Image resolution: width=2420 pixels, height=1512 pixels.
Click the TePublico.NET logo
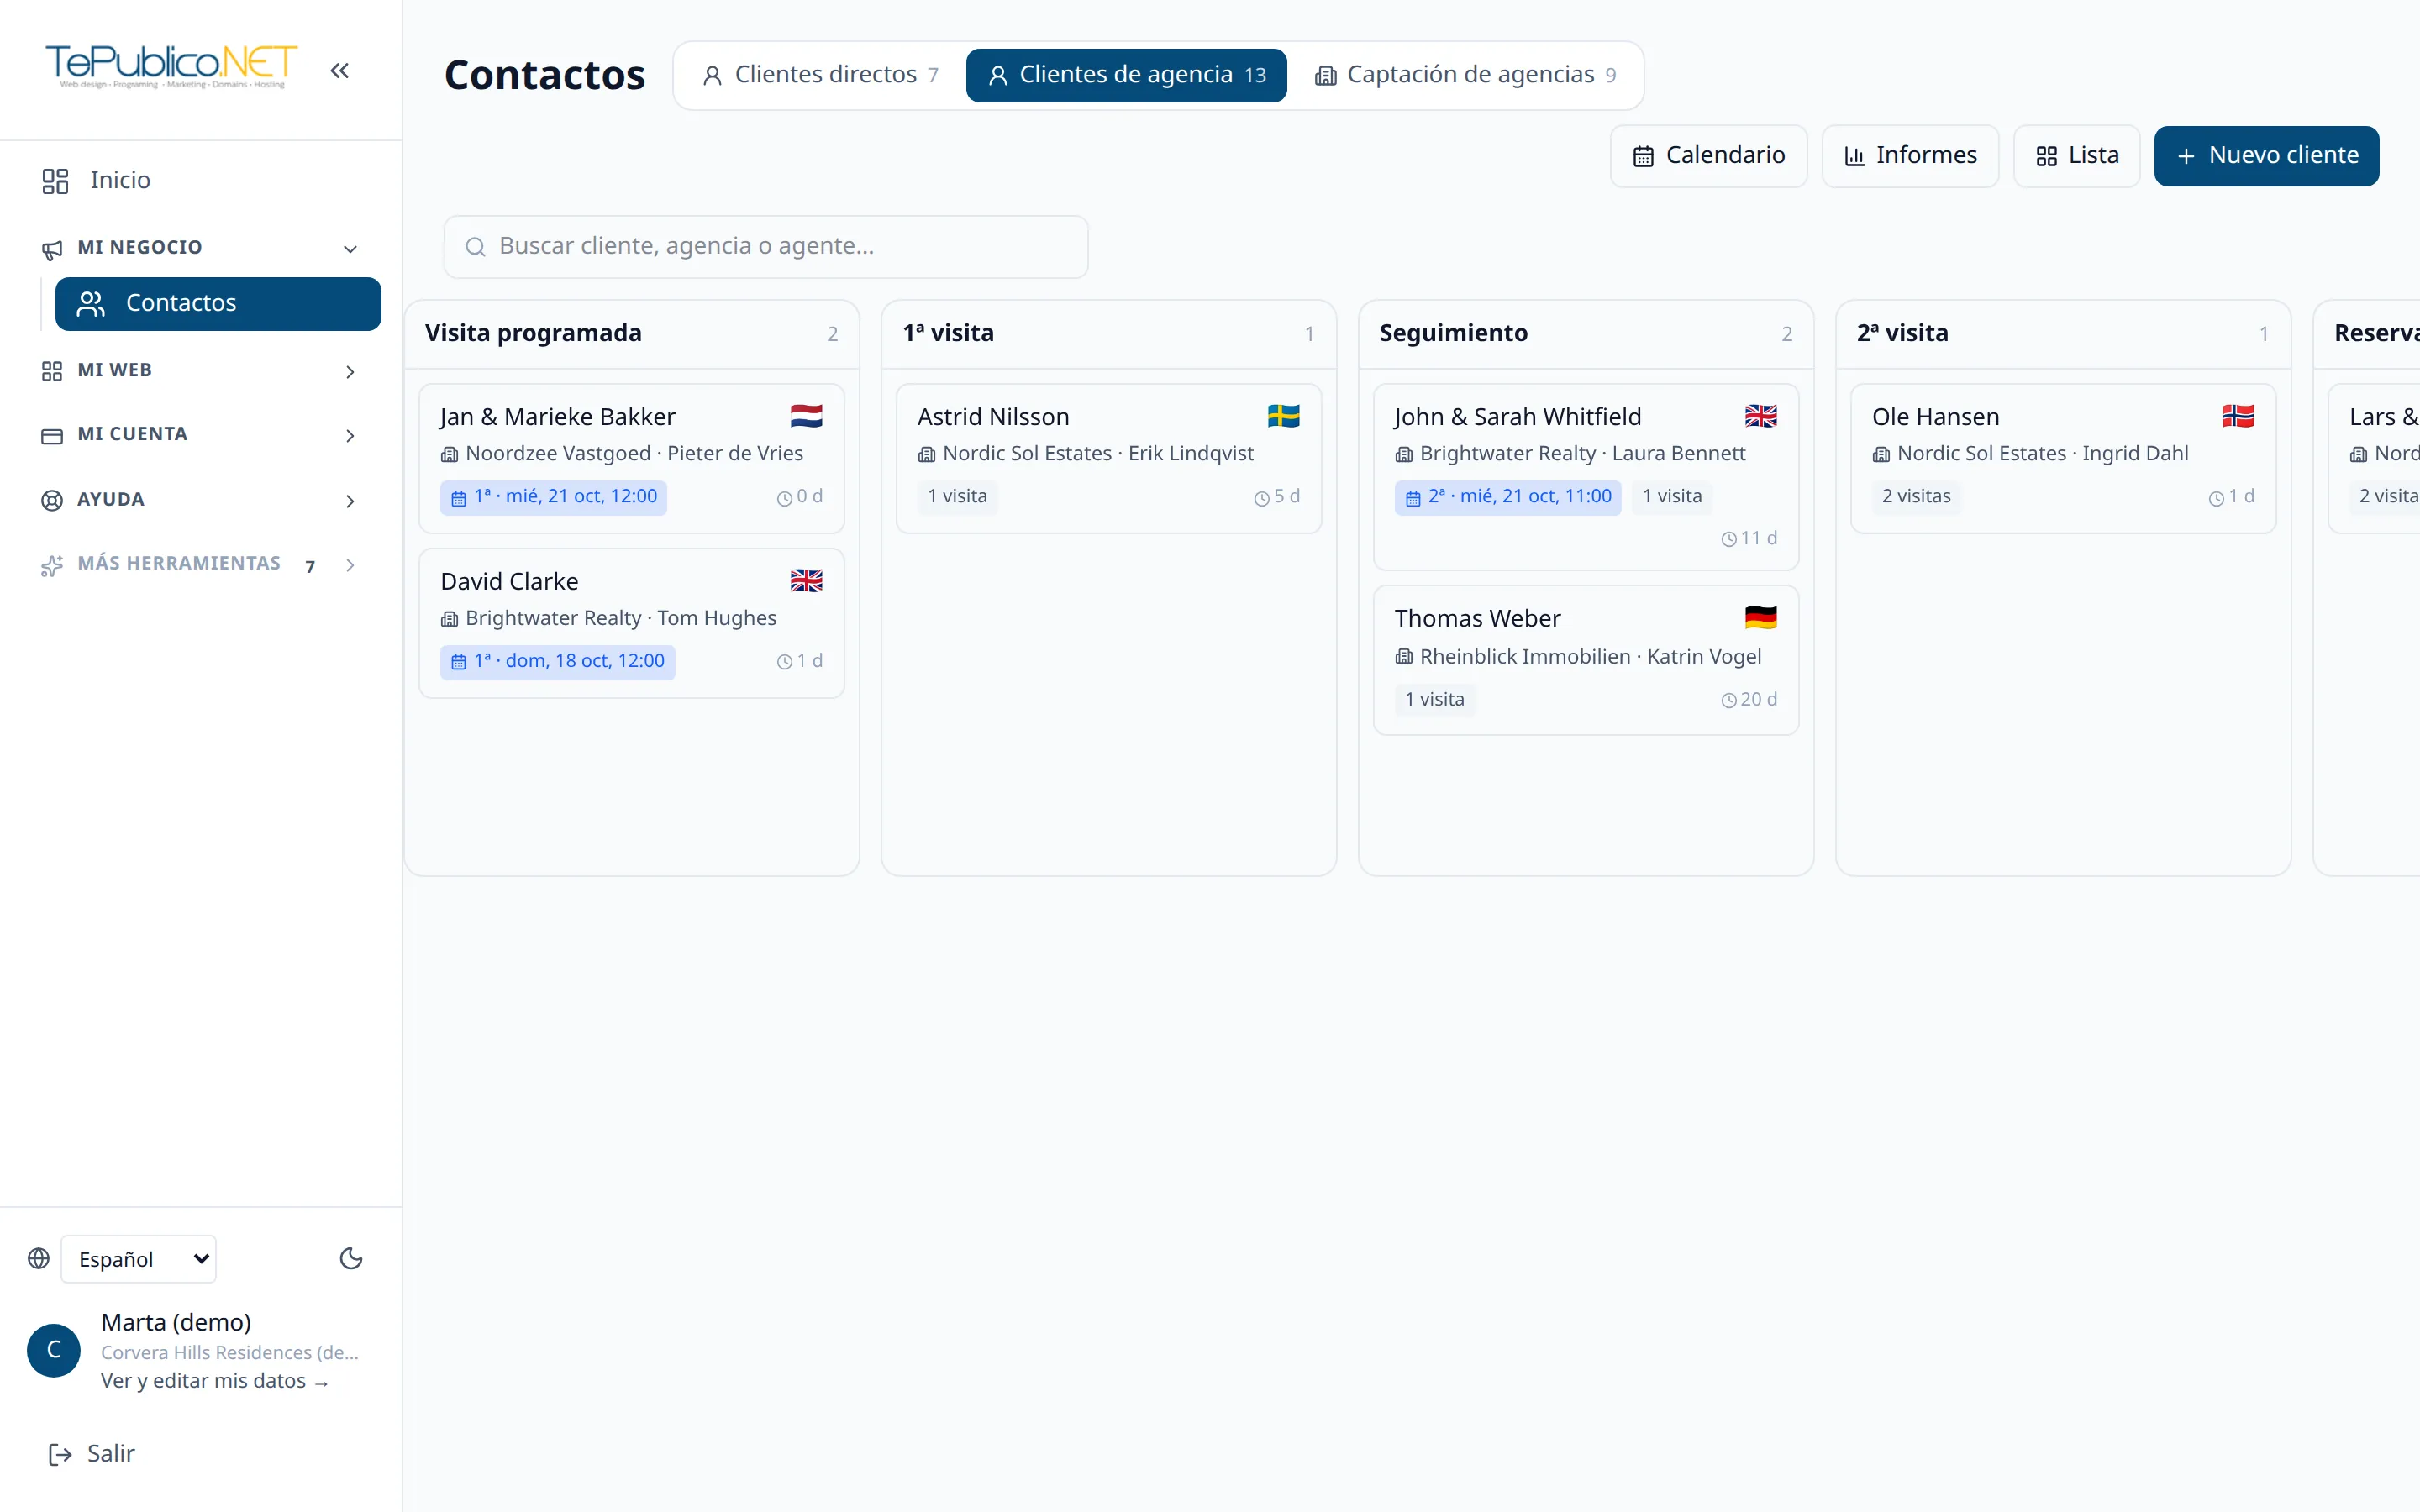coord(171,66)
